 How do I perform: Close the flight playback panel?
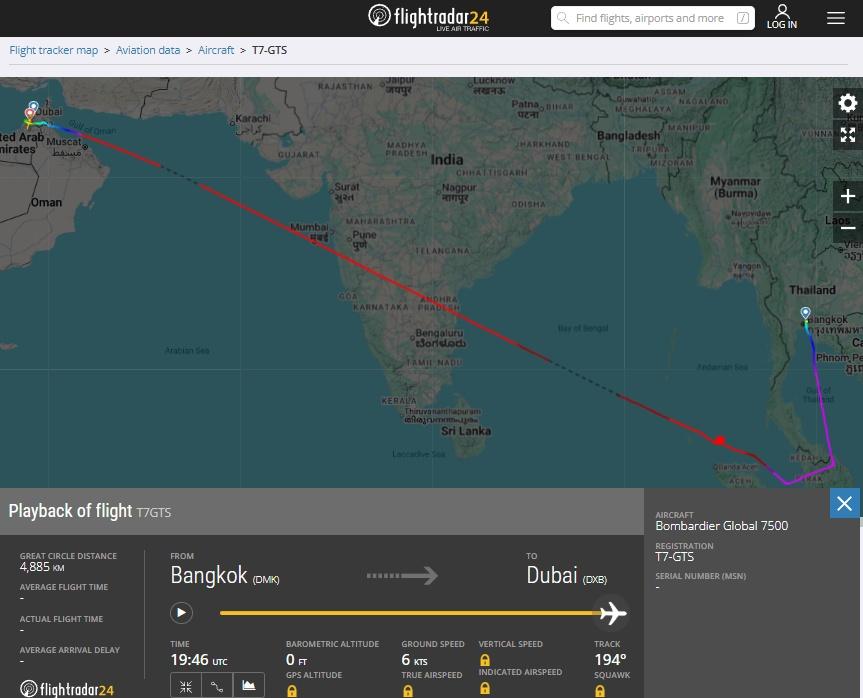tap(845, 503)
